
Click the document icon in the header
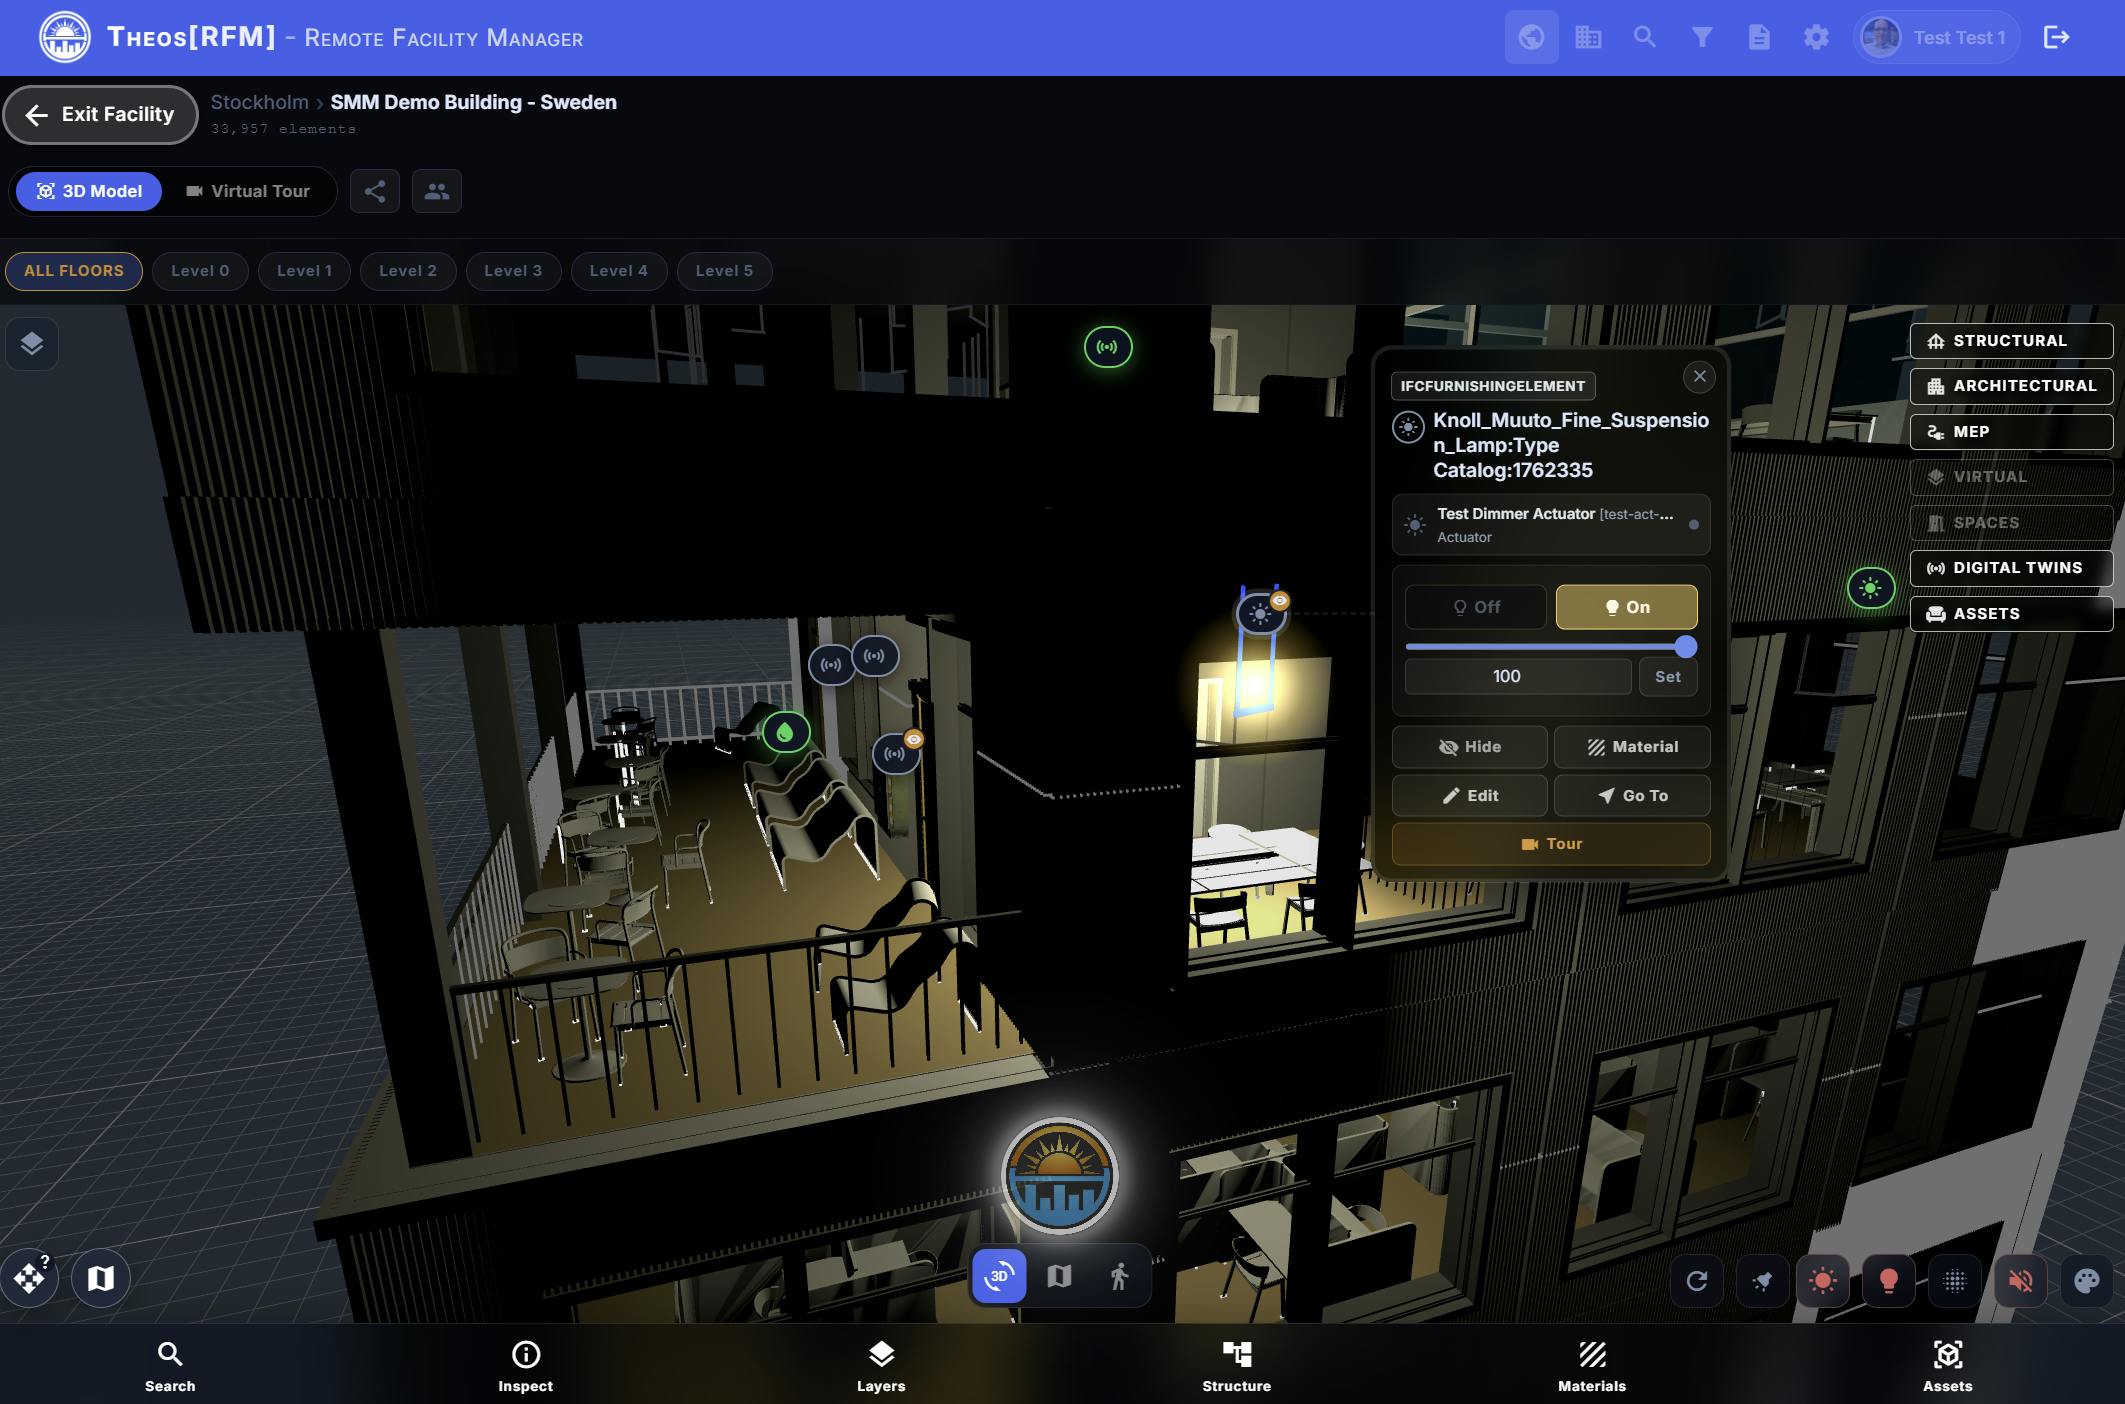click(x=1759, y=38)
